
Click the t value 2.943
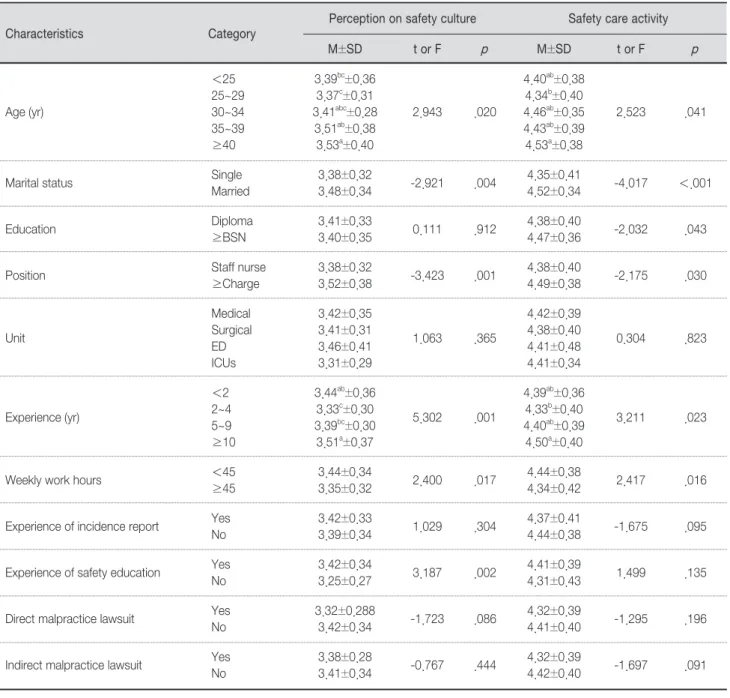tap(427, 112)
